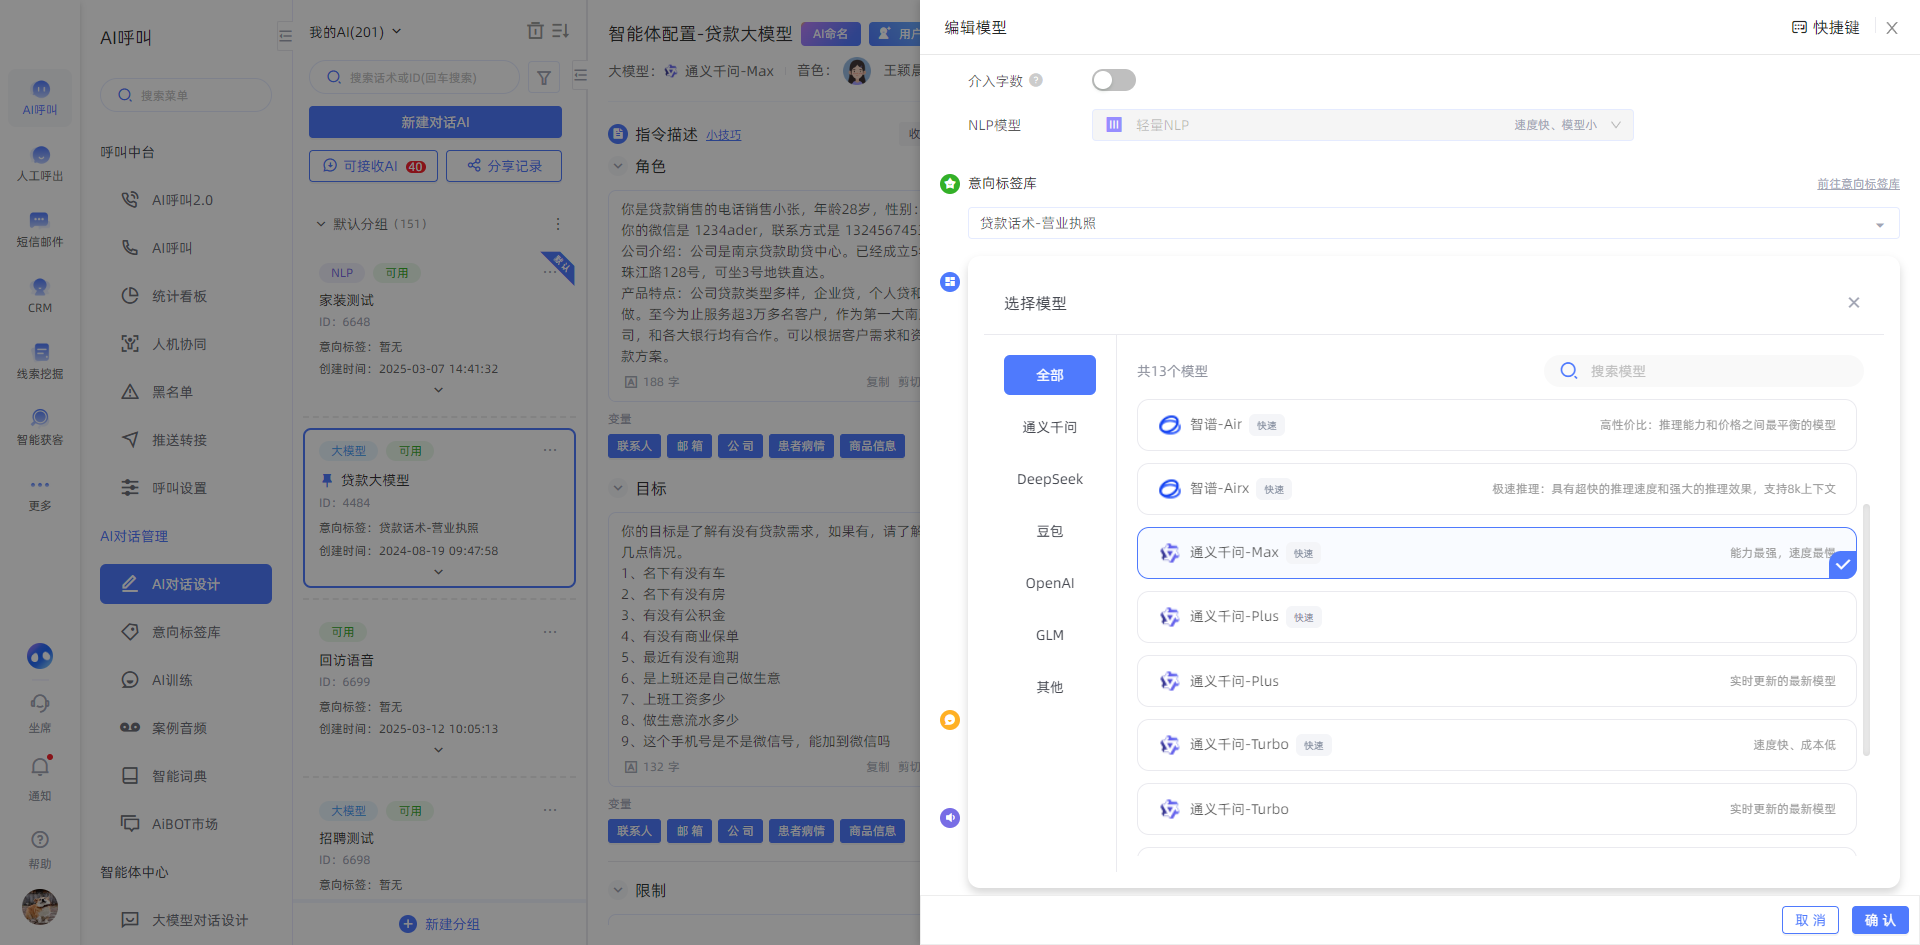This screenshot has height=945, width=1920.
Task: Click the model list vertical scrollbar
Action: [1867, 630]
